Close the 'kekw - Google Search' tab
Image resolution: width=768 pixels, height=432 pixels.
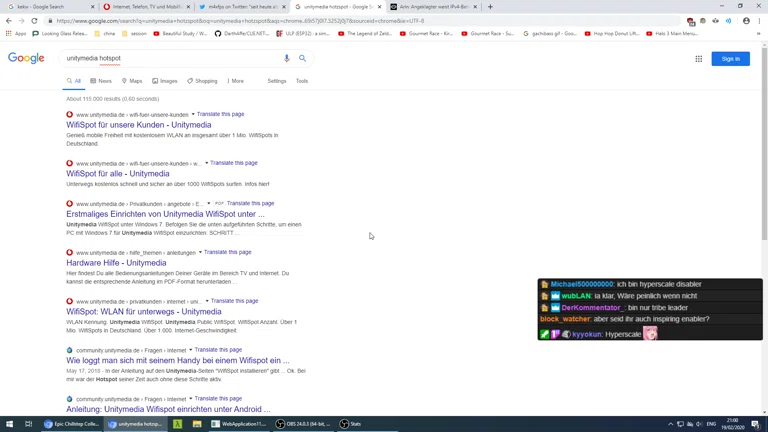click(x=93, y=7)
